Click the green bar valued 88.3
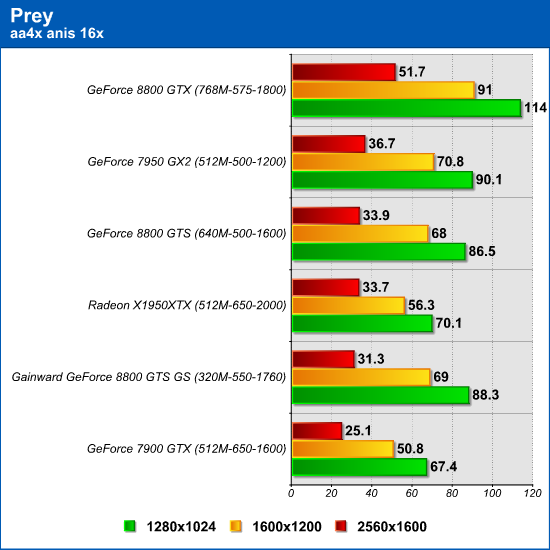 tap(381, 395)
